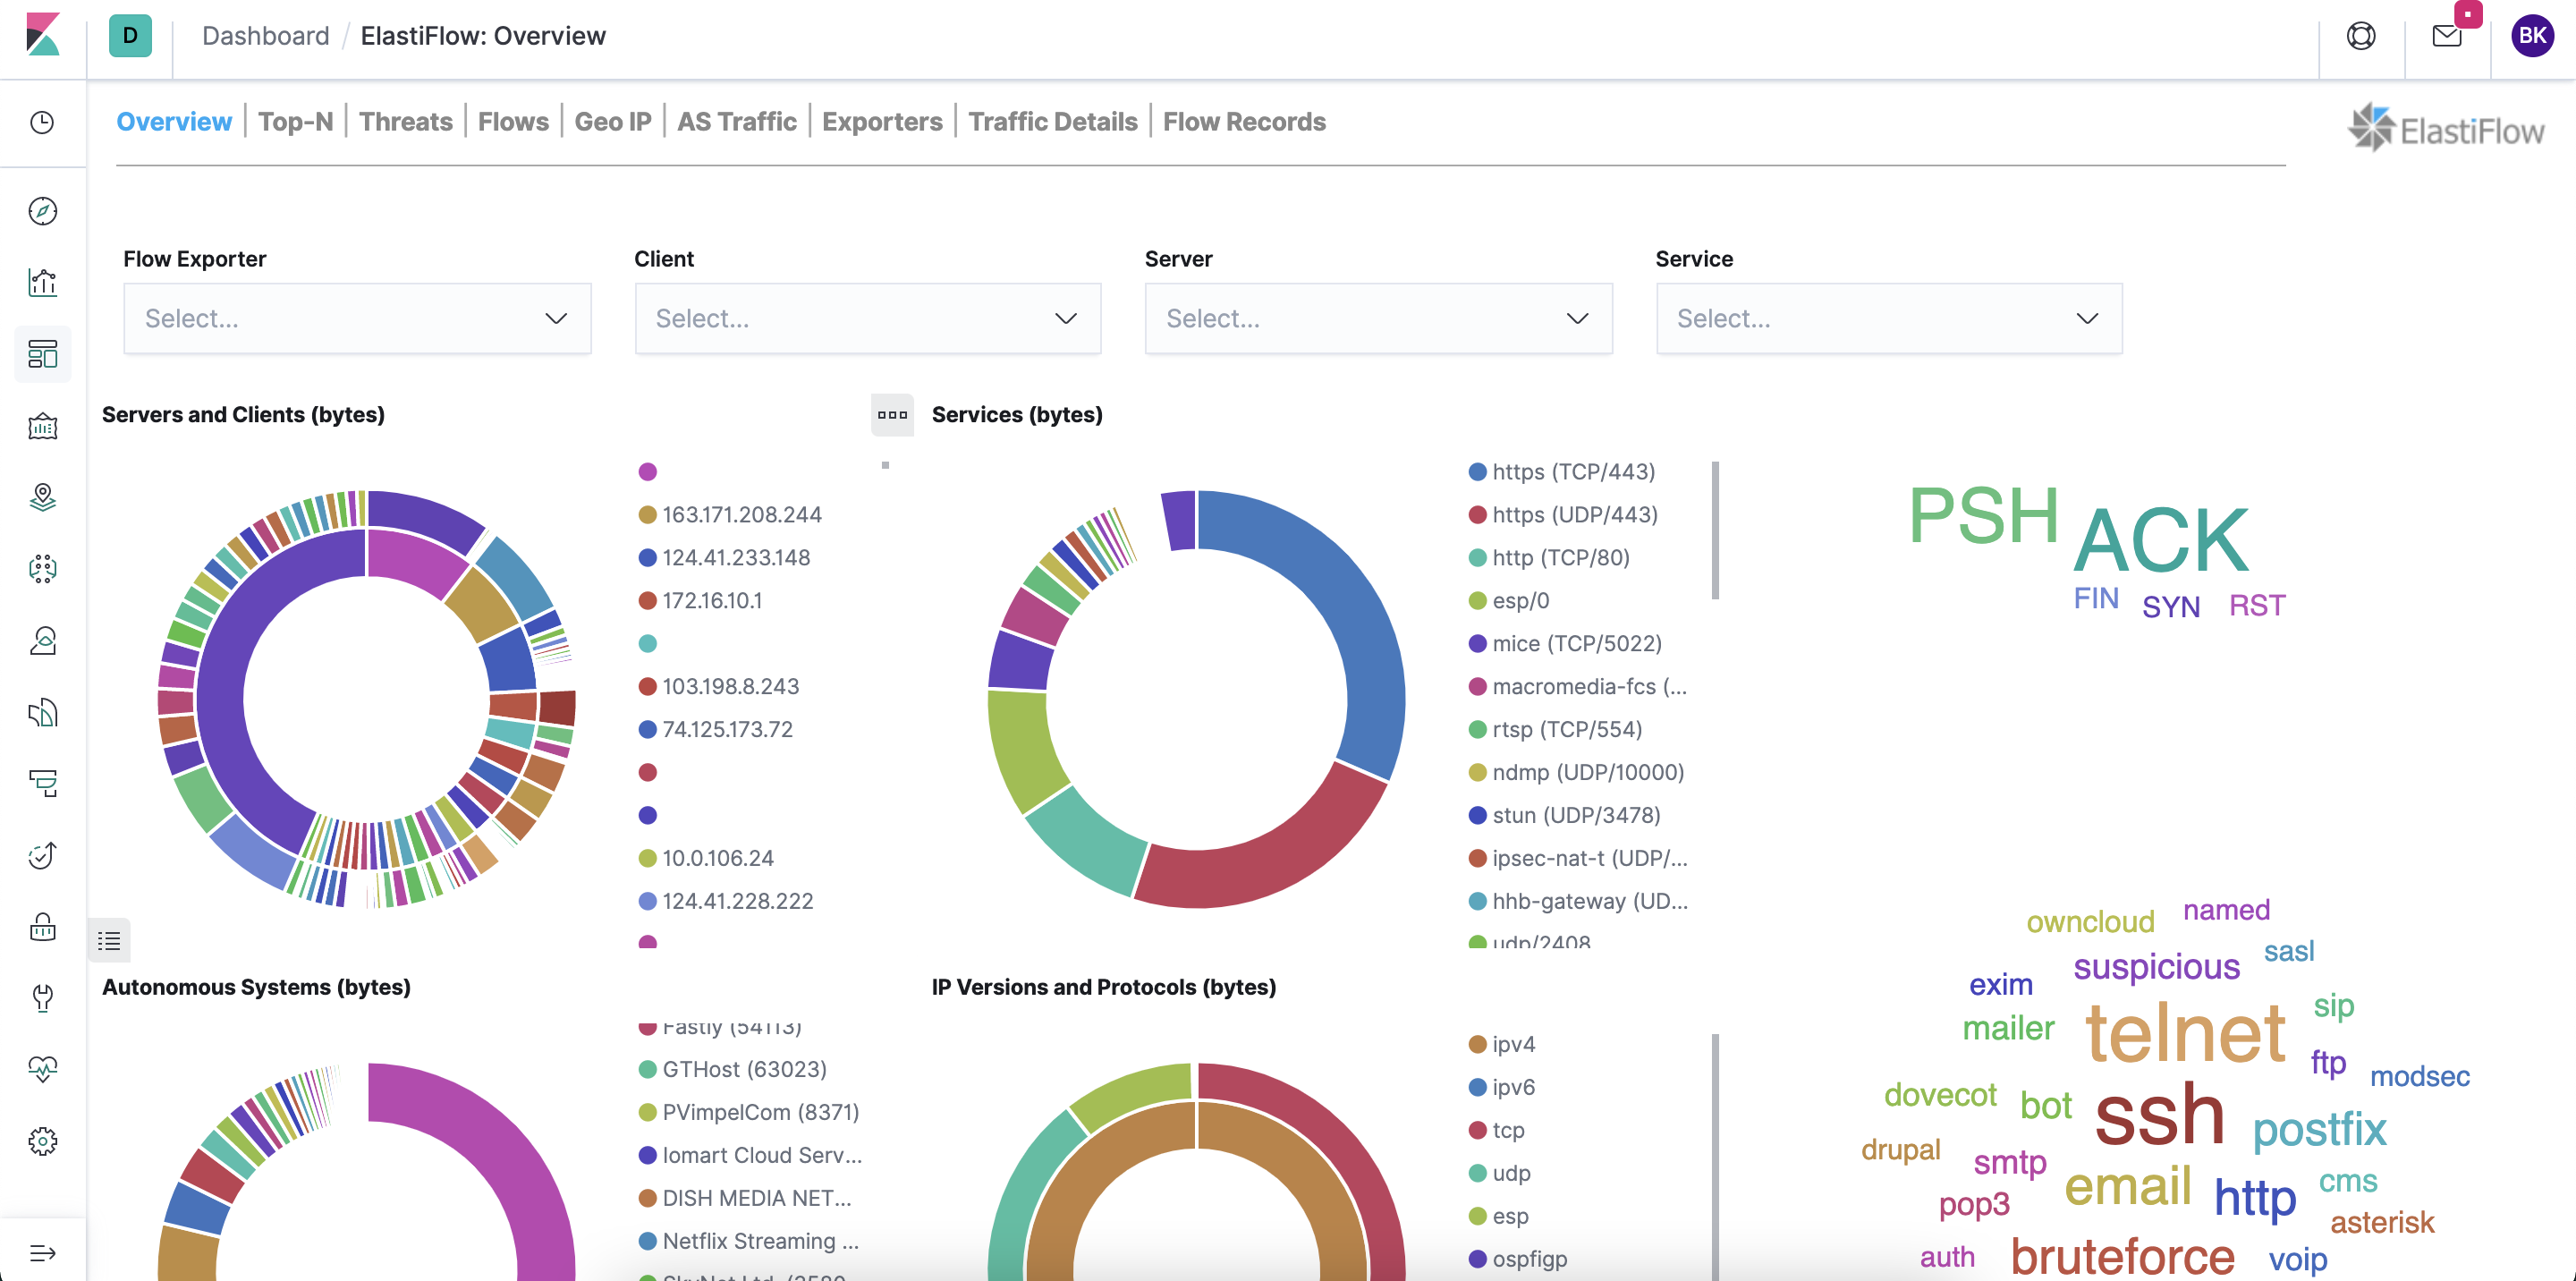Open Uptime sidebar icon

(x=43, y=856)
